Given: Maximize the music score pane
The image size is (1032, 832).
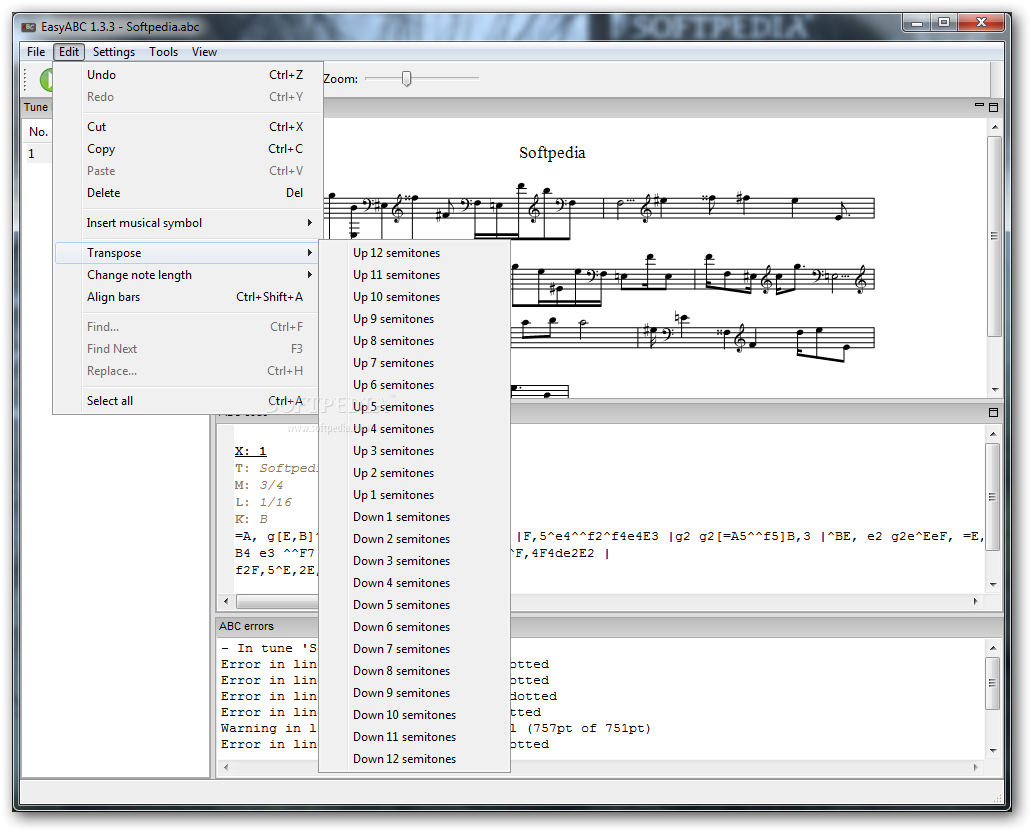Looking at the screenshot, I should pyautogui.click(x=994, y=107).
